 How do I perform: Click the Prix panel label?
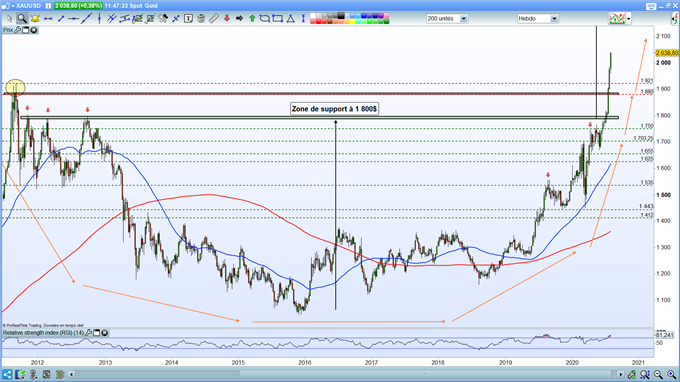tap(8, 30)
